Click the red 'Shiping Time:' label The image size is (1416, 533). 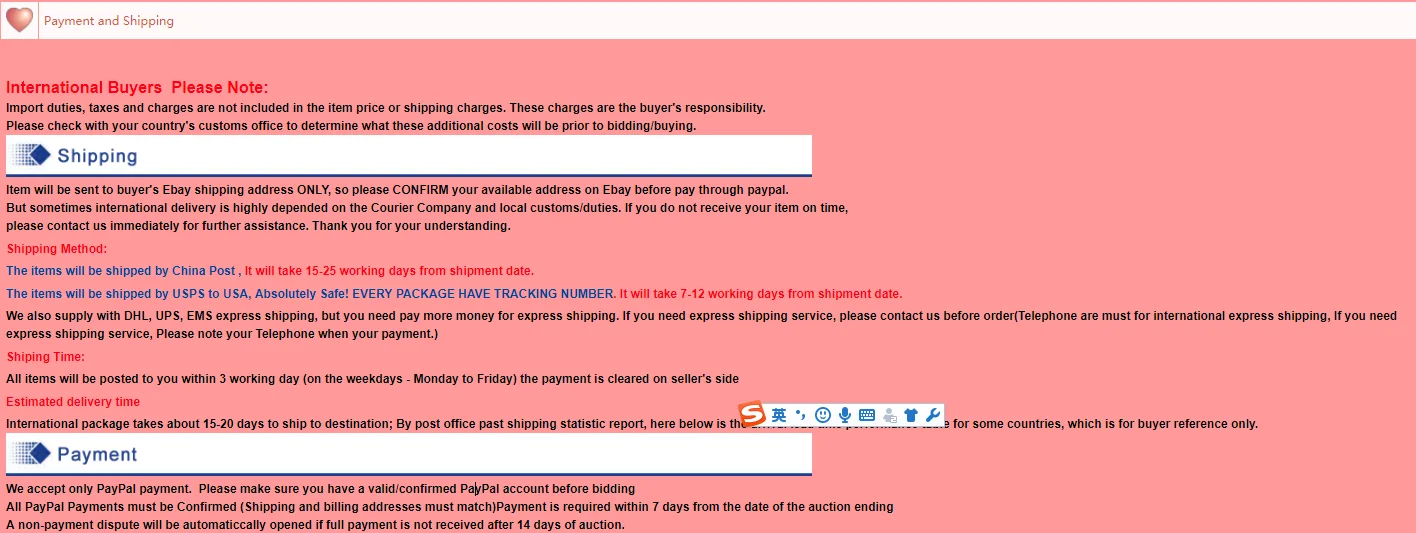tap(46, 357)
